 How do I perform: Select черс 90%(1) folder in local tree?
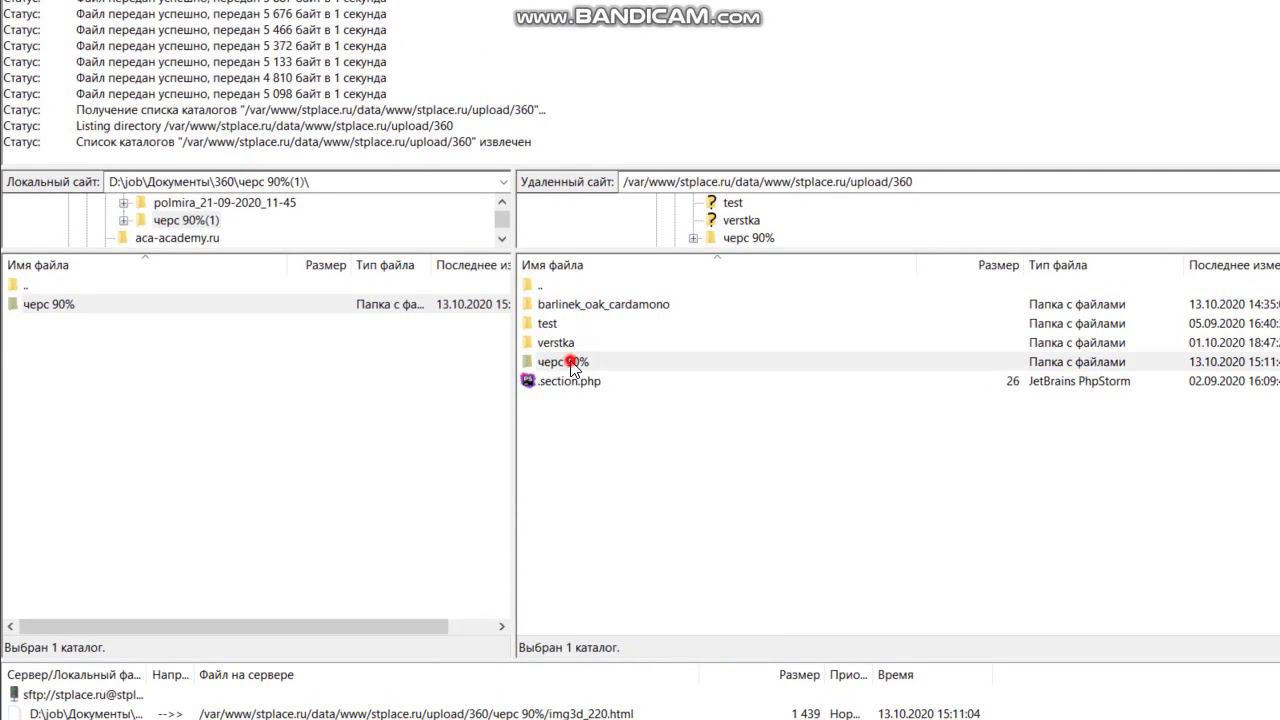pyautogui.click(x=186, y=220)
